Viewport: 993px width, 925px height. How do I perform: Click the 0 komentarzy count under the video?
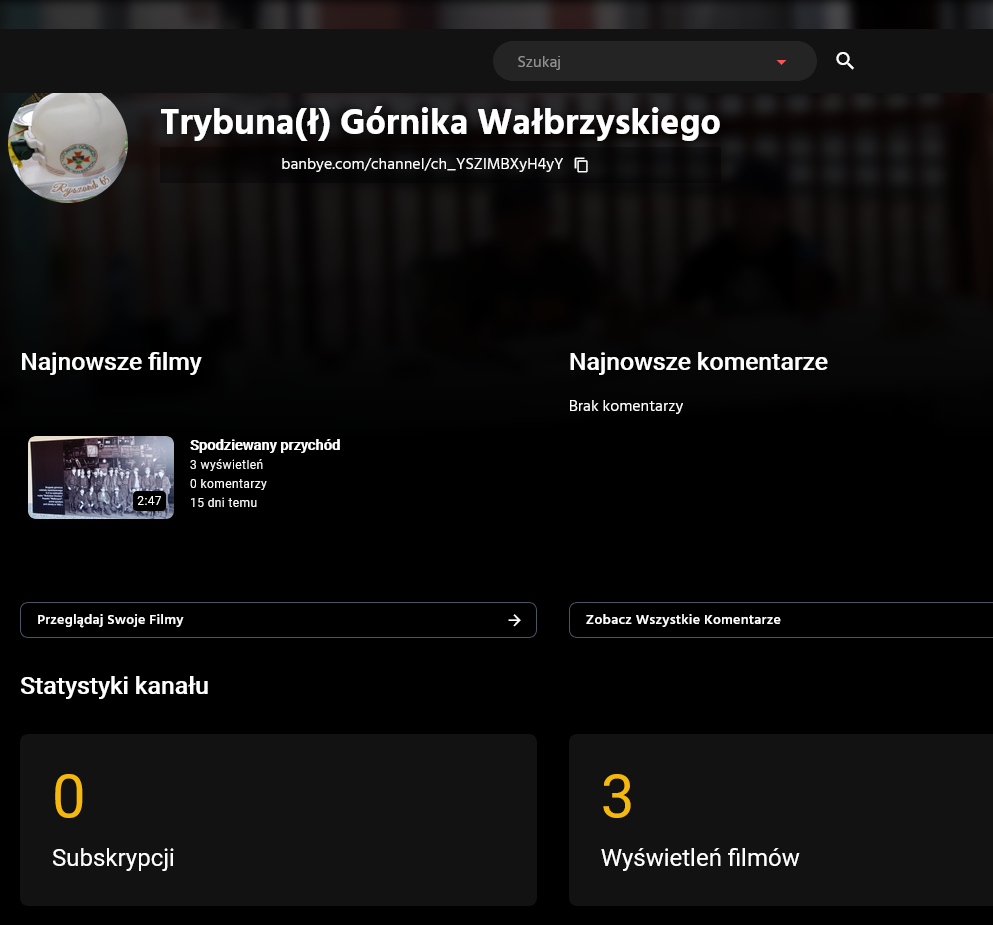coord(228,484)
